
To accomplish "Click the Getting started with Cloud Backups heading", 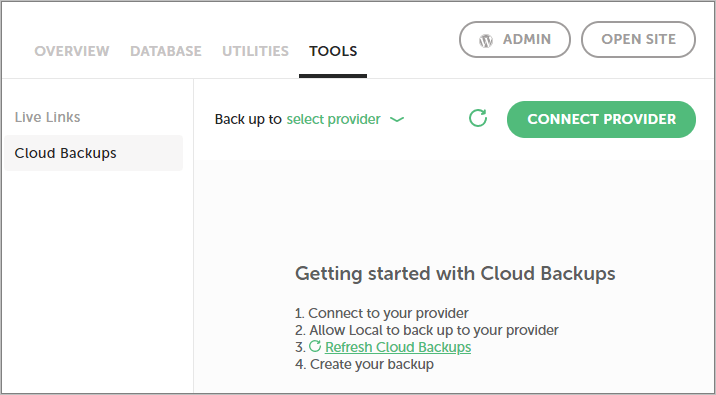I will (x=455, y=274).
